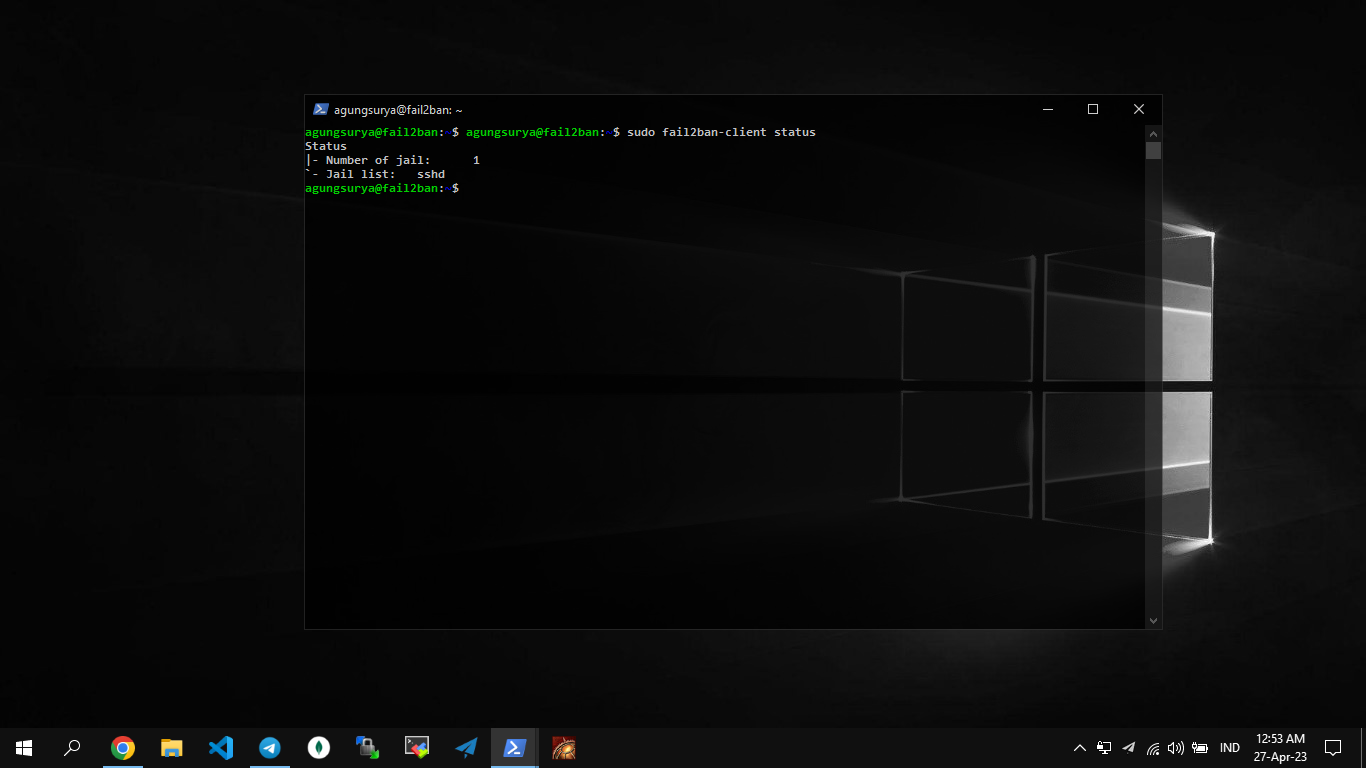Open the Windows Start menu
Image resolution: width=1366 pixels, height=768 pixels.
click(24, 747)
